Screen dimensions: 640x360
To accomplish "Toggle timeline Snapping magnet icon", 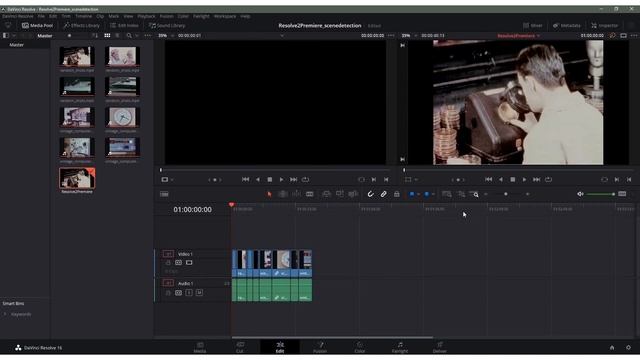I will [371, 194].
